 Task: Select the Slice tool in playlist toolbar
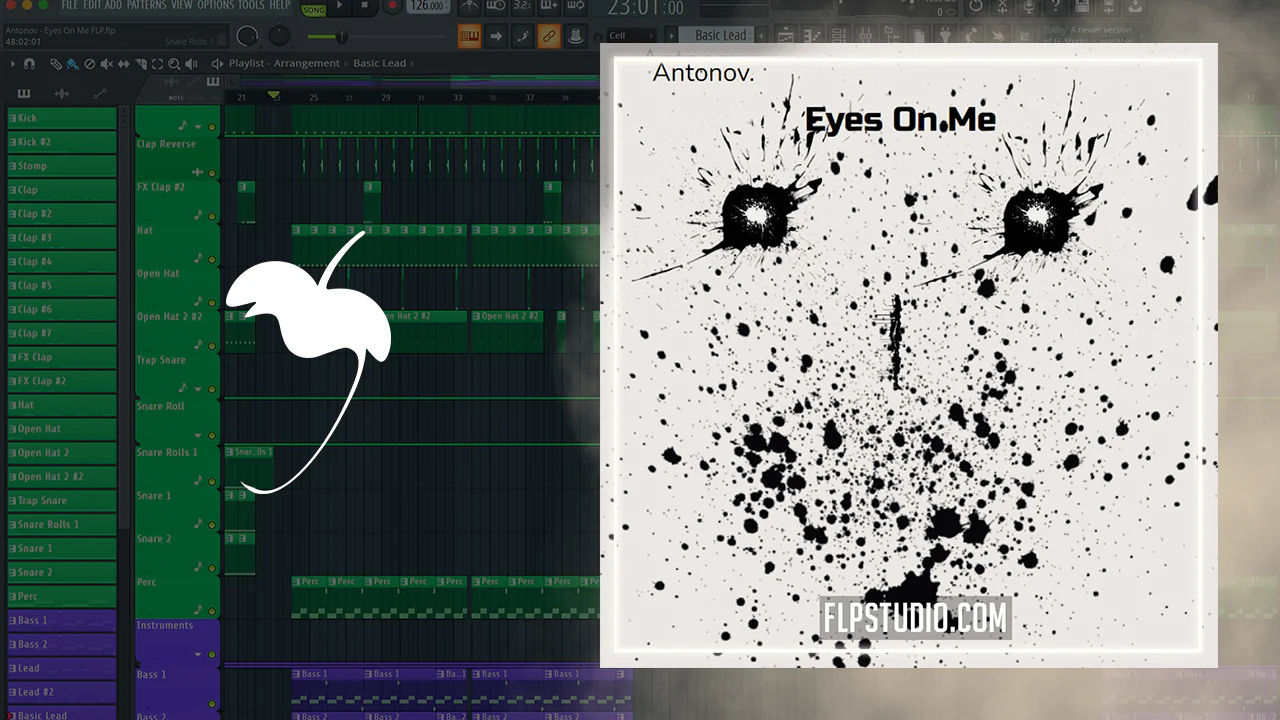tap(140, 63)
